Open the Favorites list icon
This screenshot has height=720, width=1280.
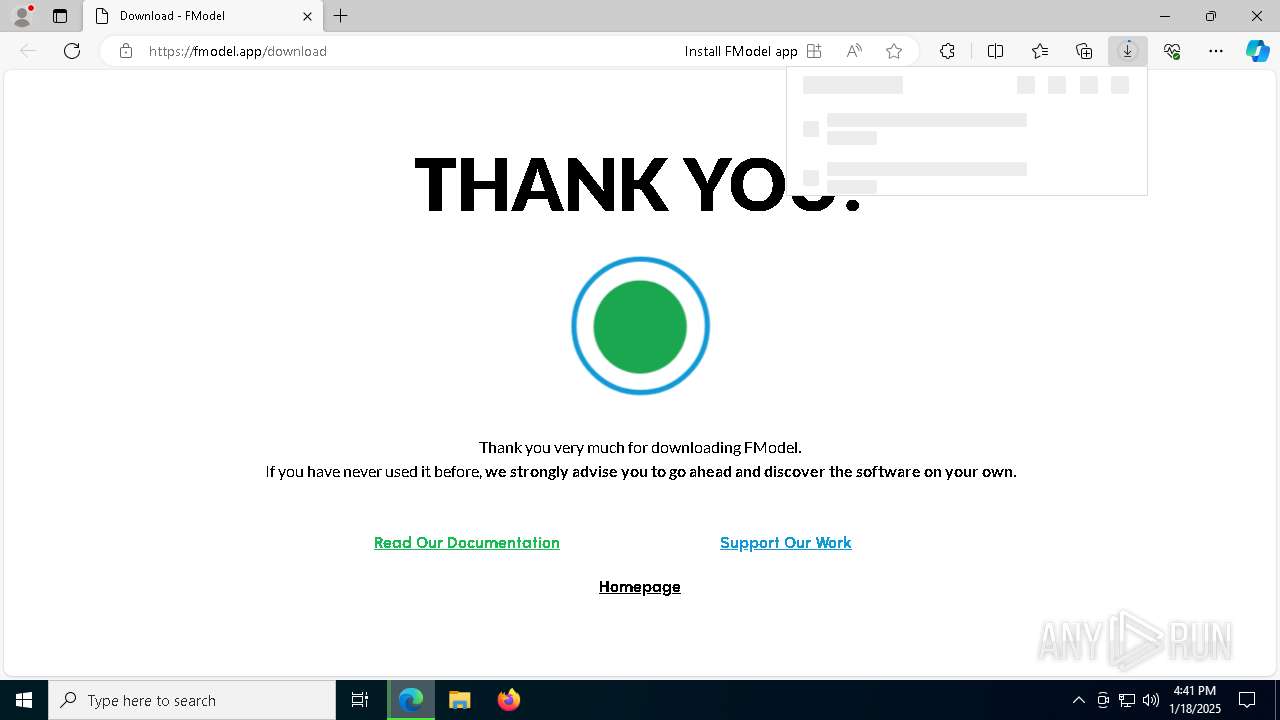(x=1040, y=51)
